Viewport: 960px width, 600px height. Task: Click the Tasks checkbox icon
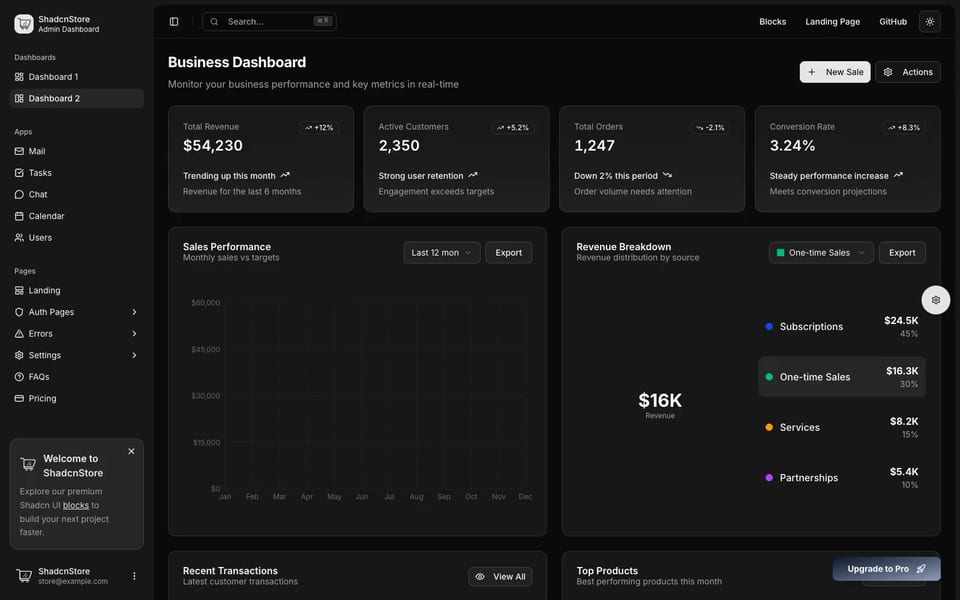19,173
